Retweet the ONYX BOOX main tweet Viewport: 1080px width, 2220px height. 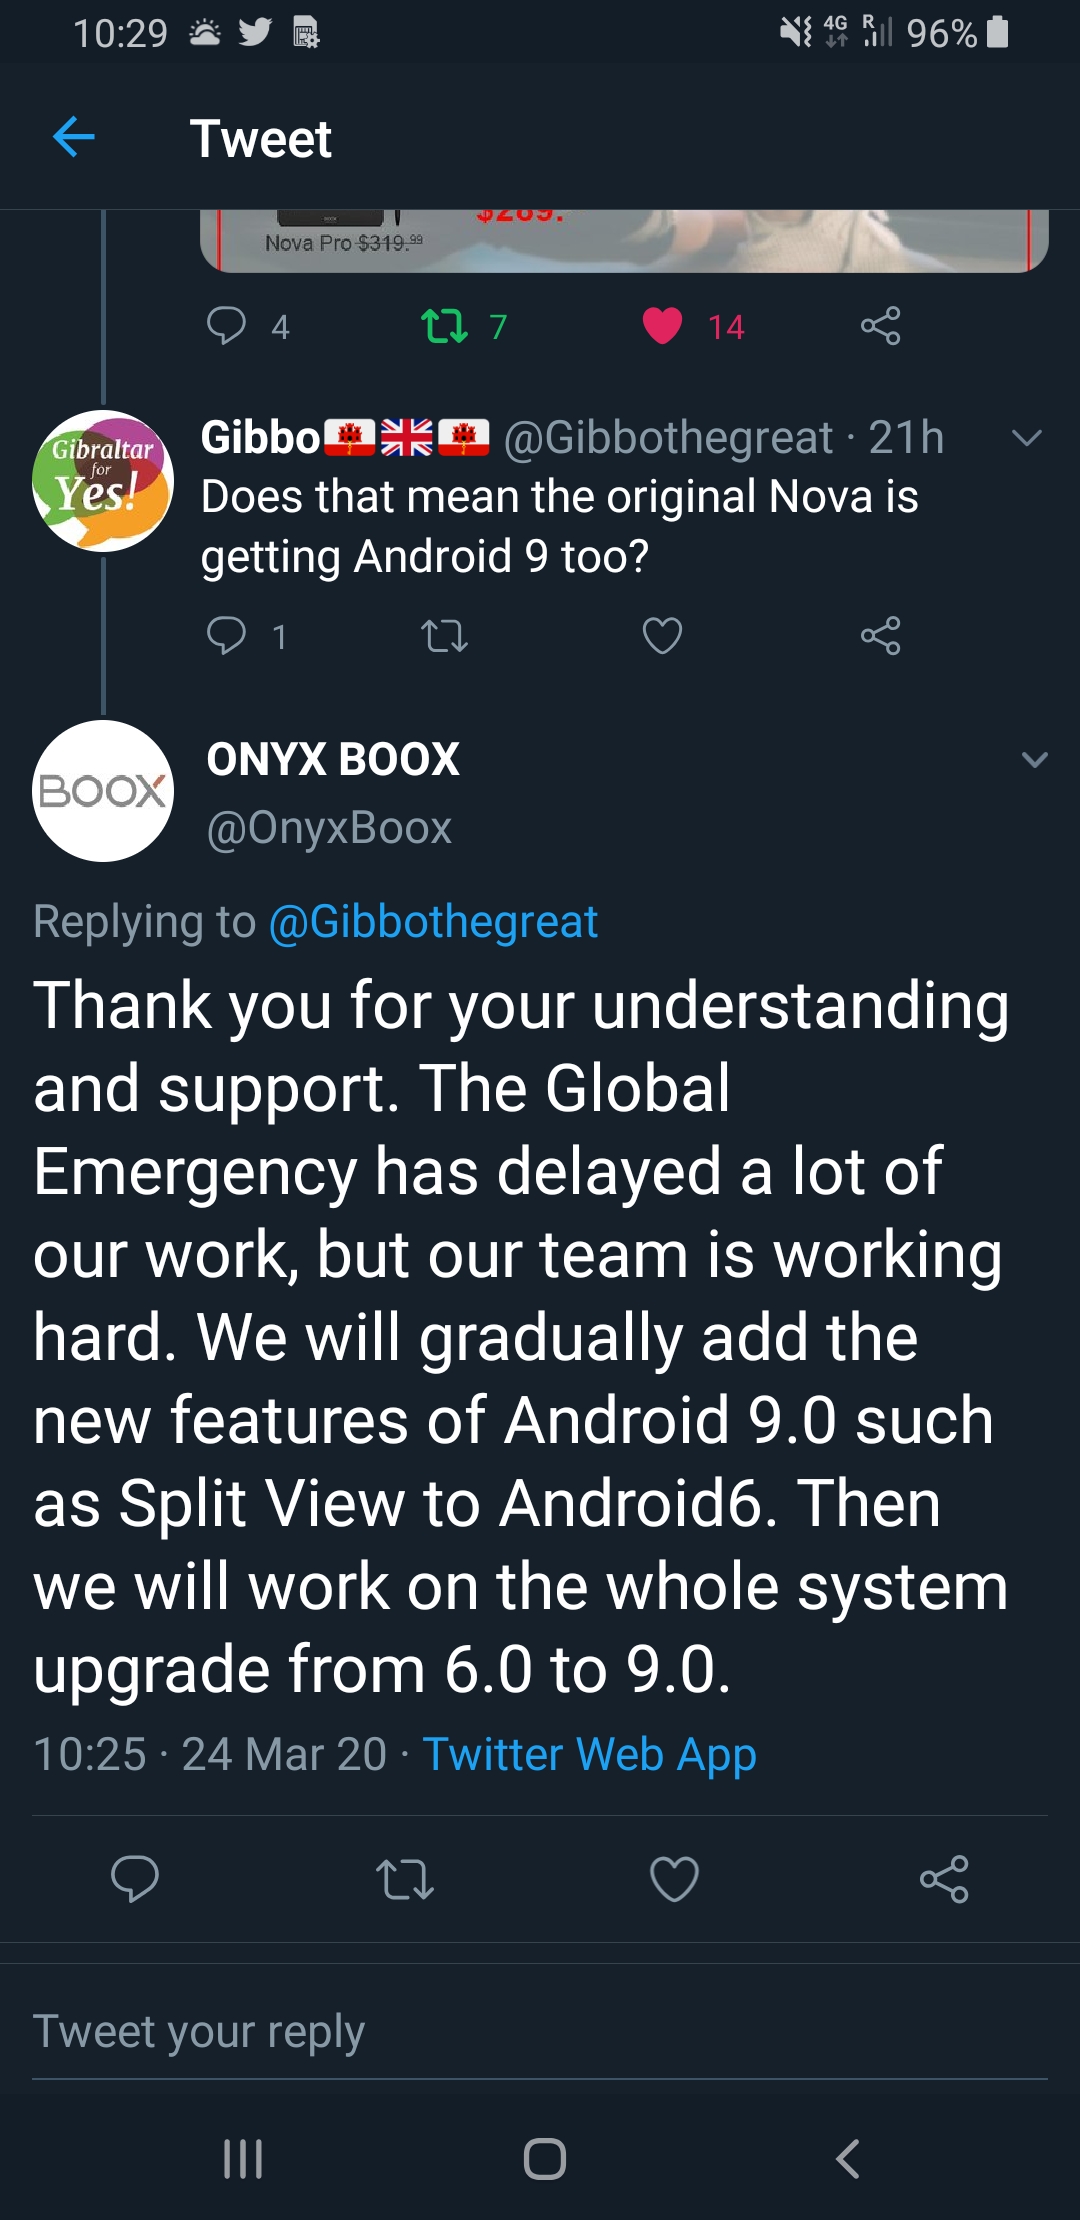[404, 1878]
